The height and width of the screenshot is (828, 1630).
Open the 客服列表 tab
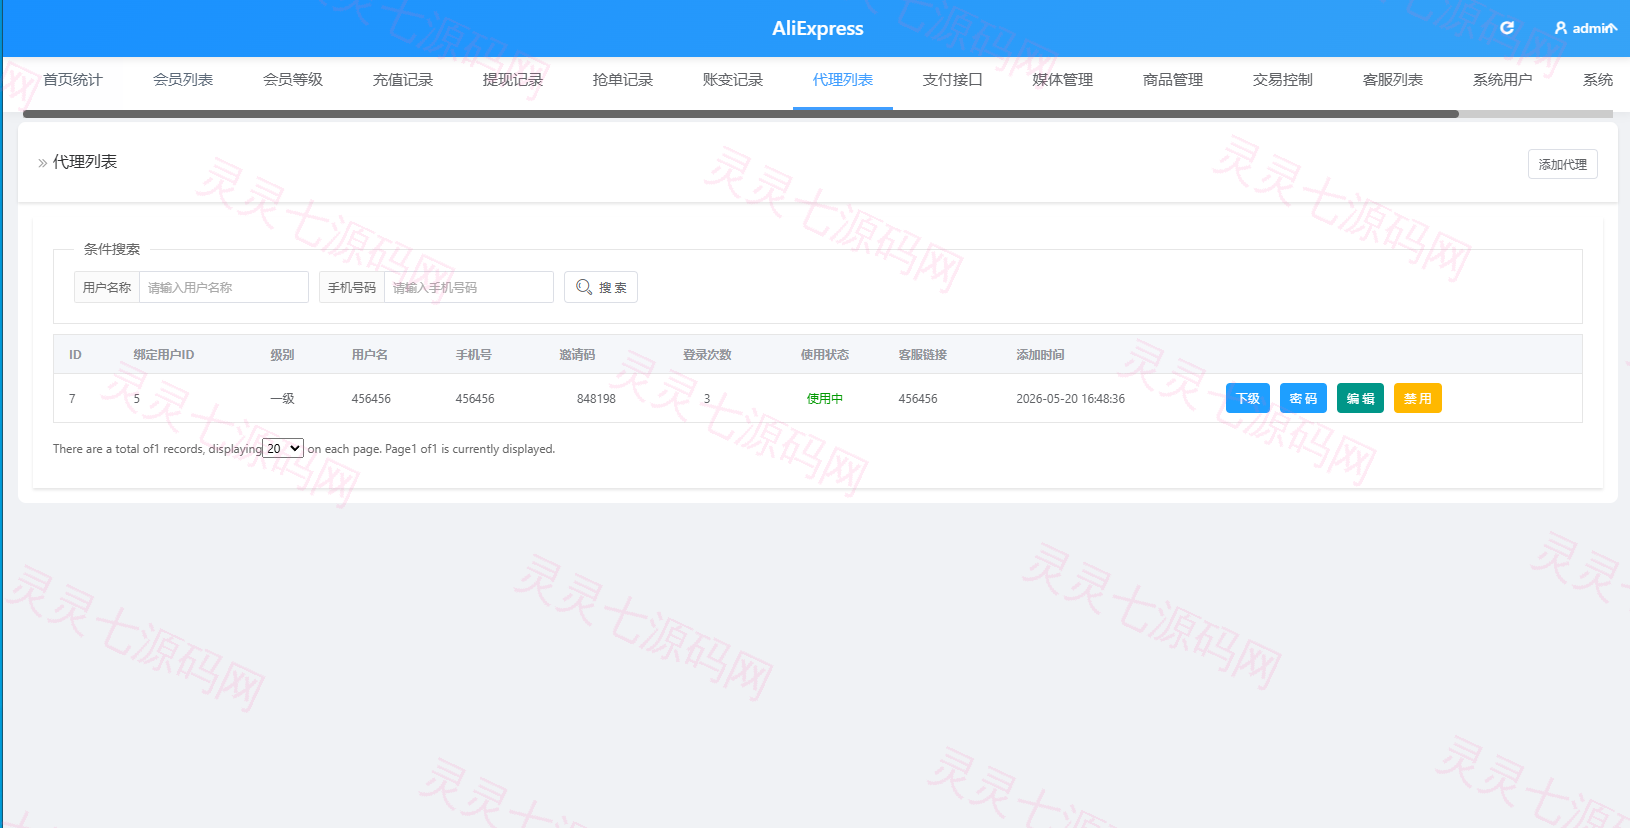coord(1393,80)
